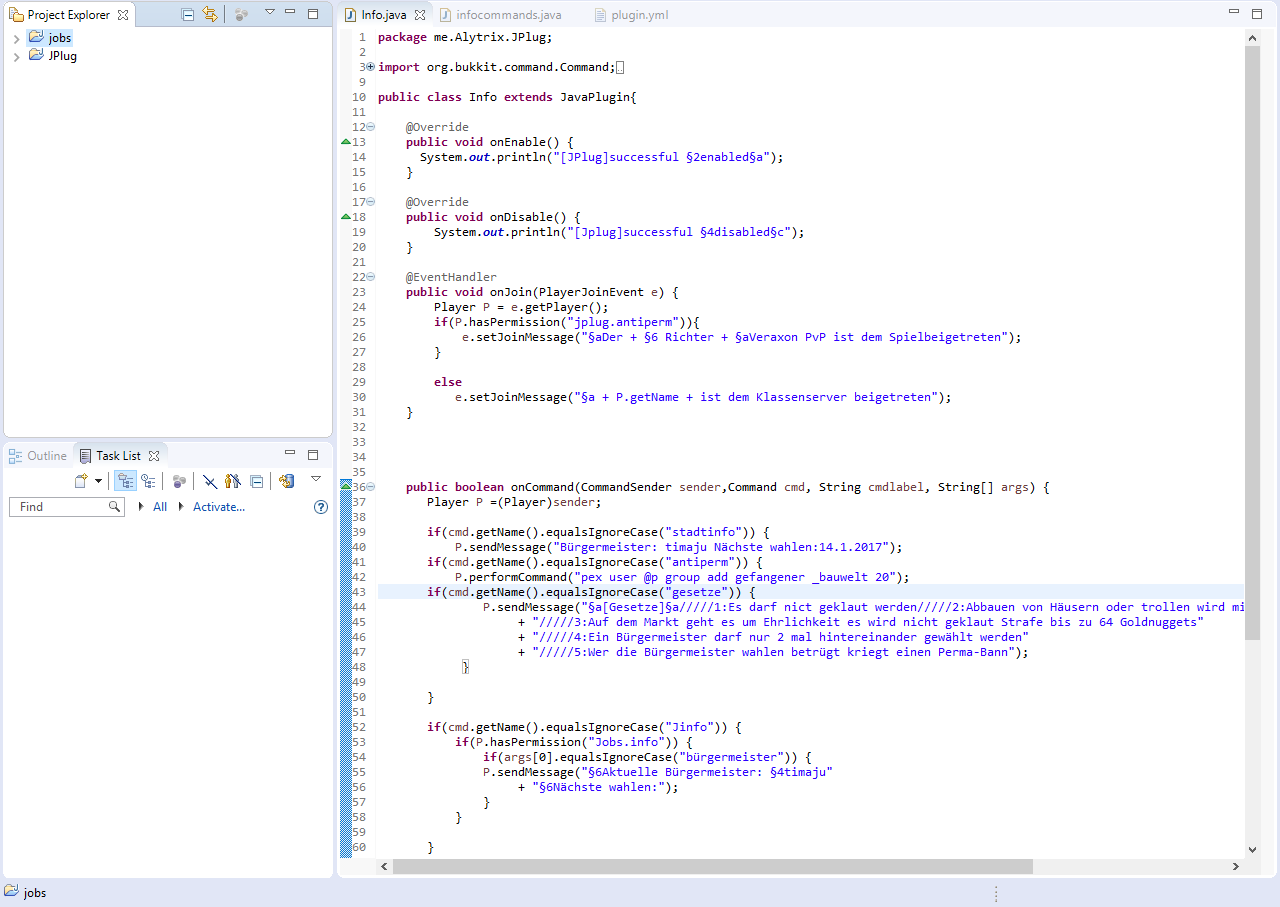Select the jobs project folder
This screenshot has height=907, width=1280.
pos(50,38)
